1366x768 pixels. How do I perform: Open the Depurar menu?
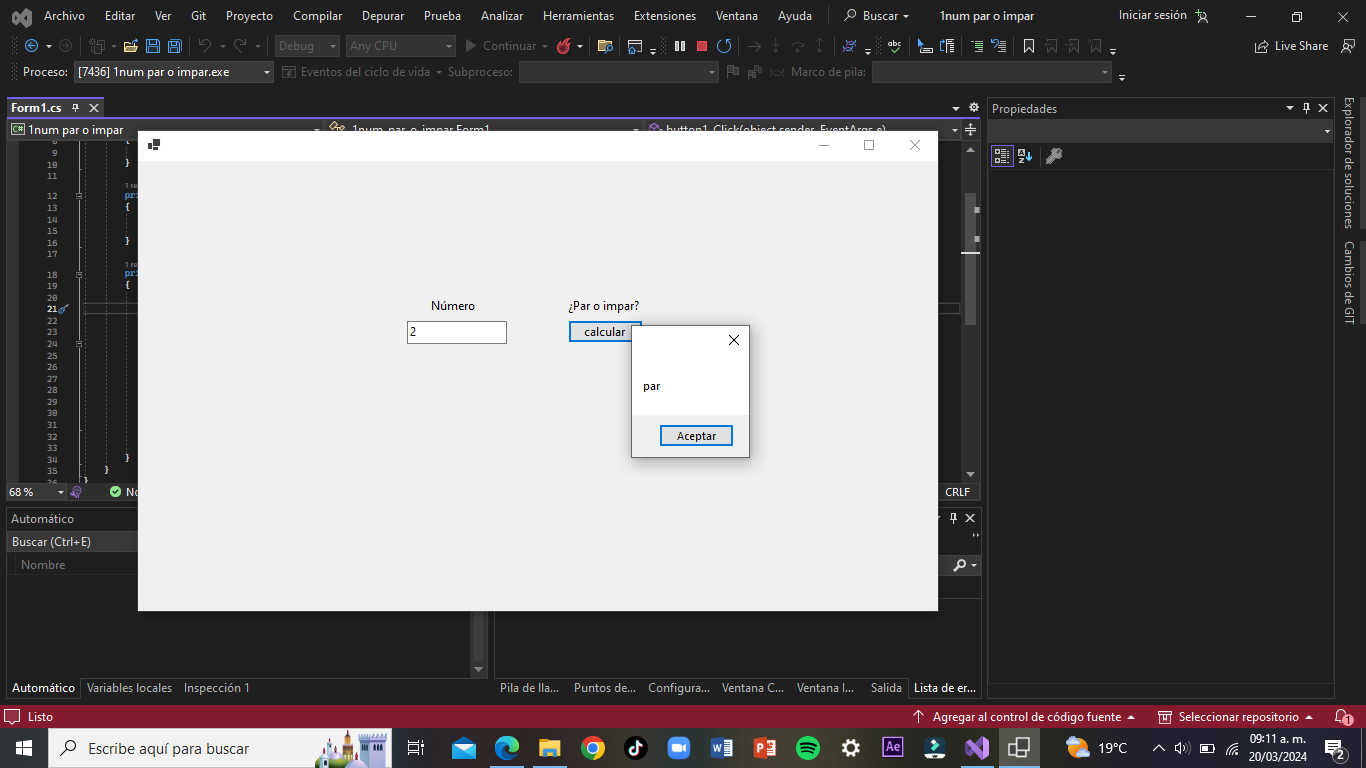coord(382,16)
